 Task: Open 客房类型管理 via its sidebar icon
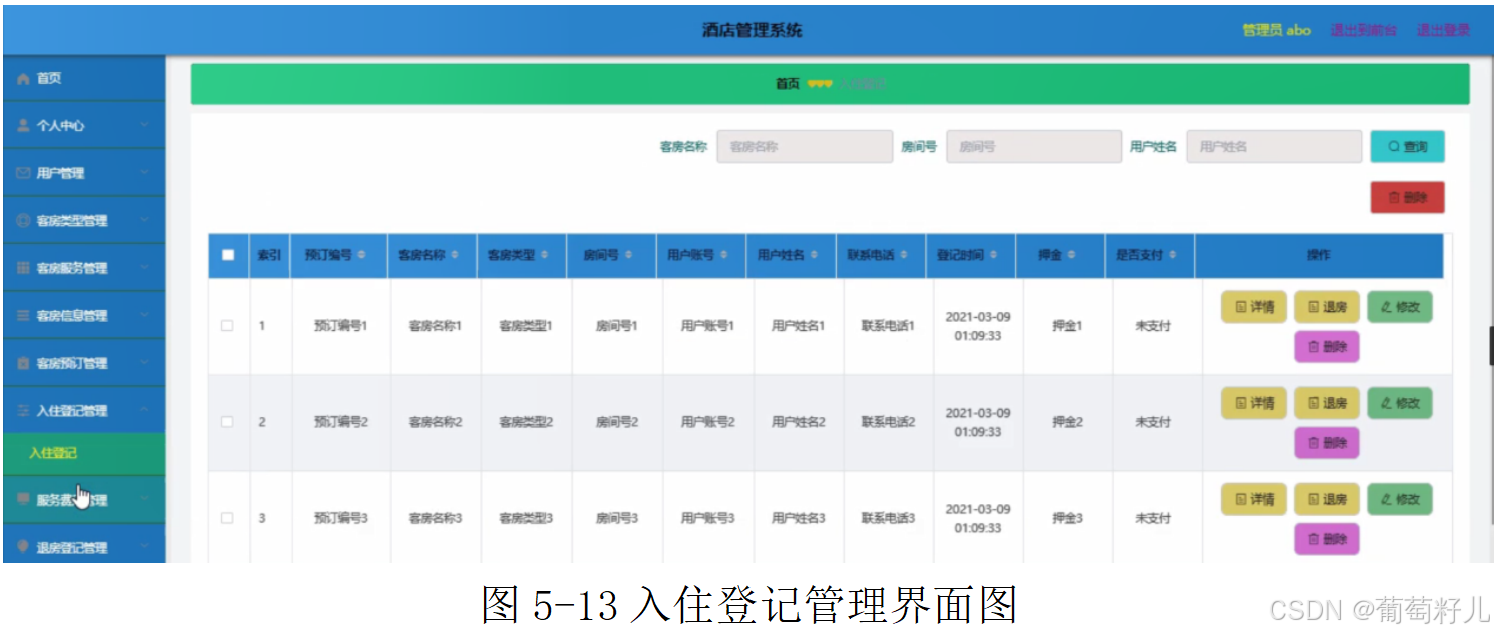(24, 220)
